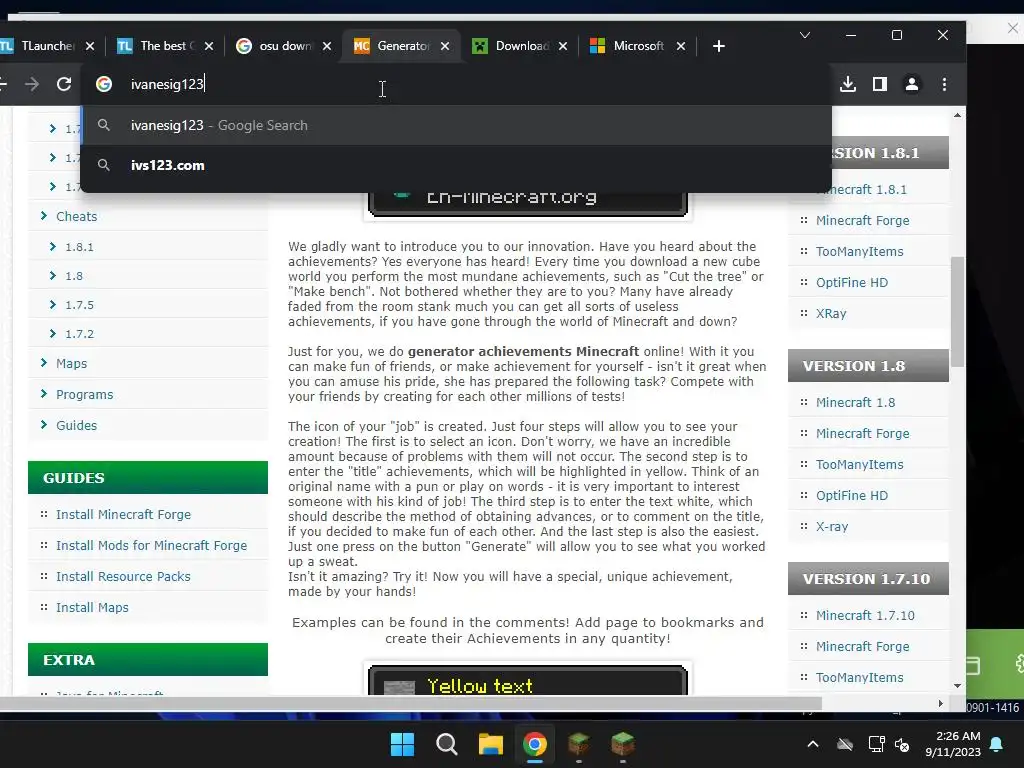
Task: Reload the page with the refresh icon
Action: pos(63,84)
